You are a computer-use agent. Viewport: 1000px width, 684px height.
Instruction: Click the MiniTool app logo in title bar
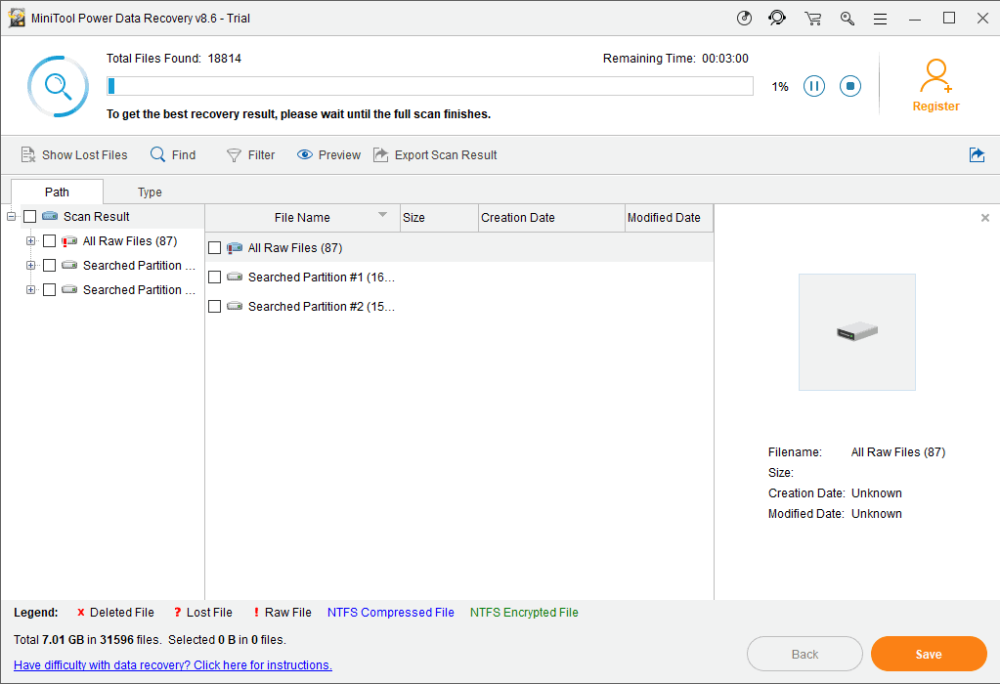17,18
